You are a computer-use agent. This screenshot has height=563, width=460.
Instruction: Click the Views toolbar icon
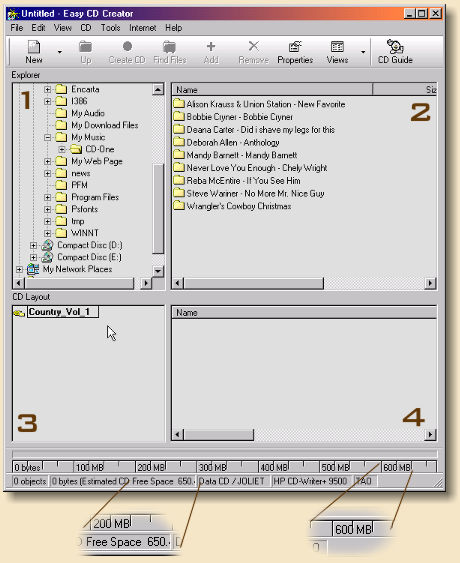(337, 52)
